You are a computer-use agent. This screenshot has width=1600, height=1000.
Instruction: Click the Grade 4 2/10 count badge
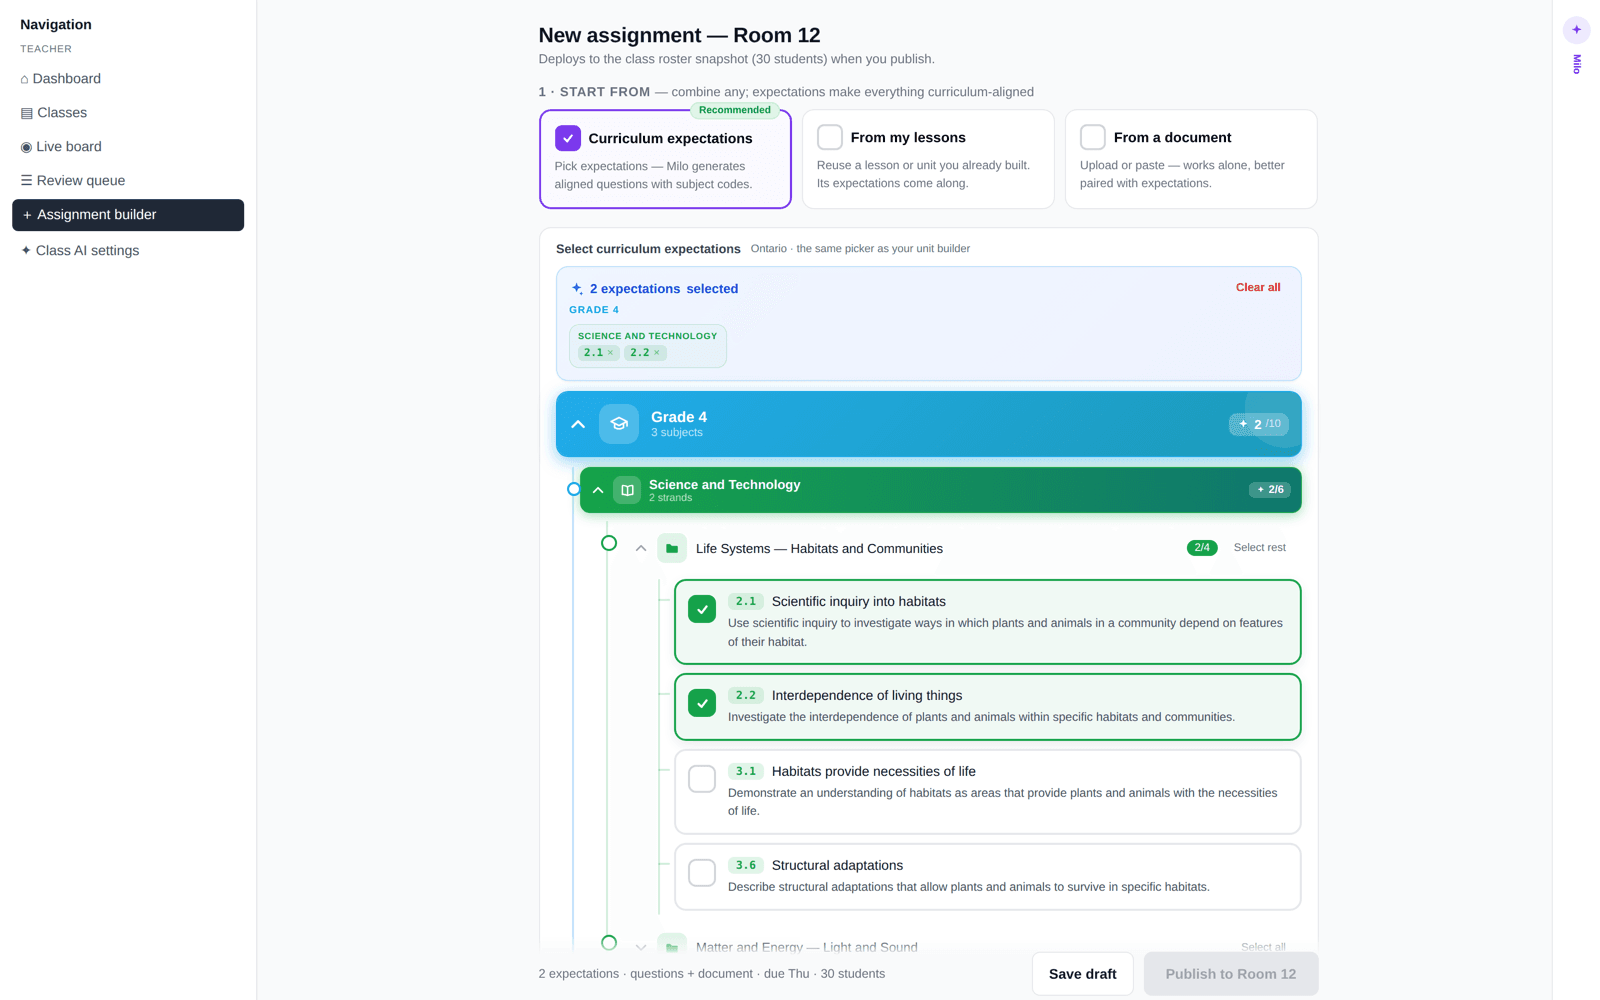1259,424
